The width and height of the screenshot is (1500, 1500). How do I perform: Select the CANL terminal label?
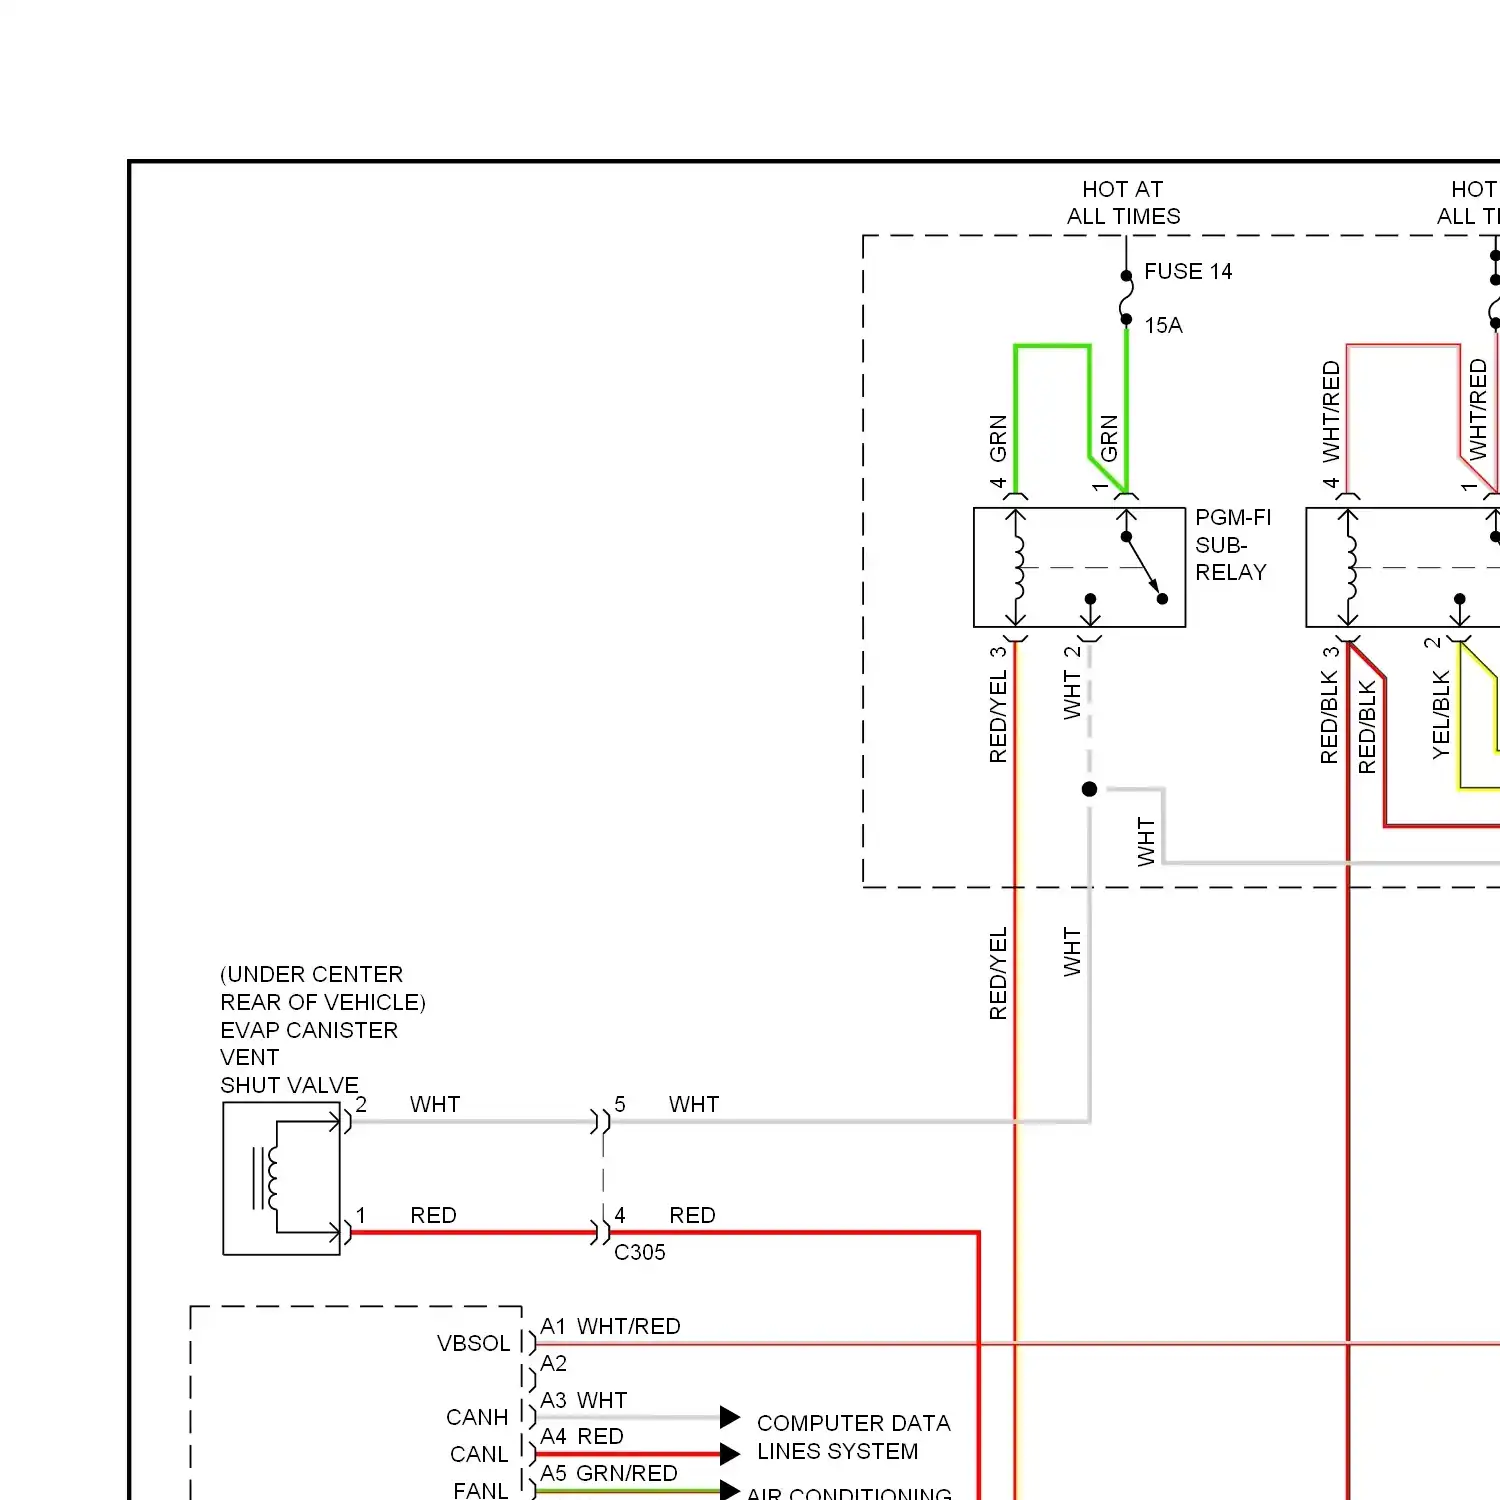479,1454
